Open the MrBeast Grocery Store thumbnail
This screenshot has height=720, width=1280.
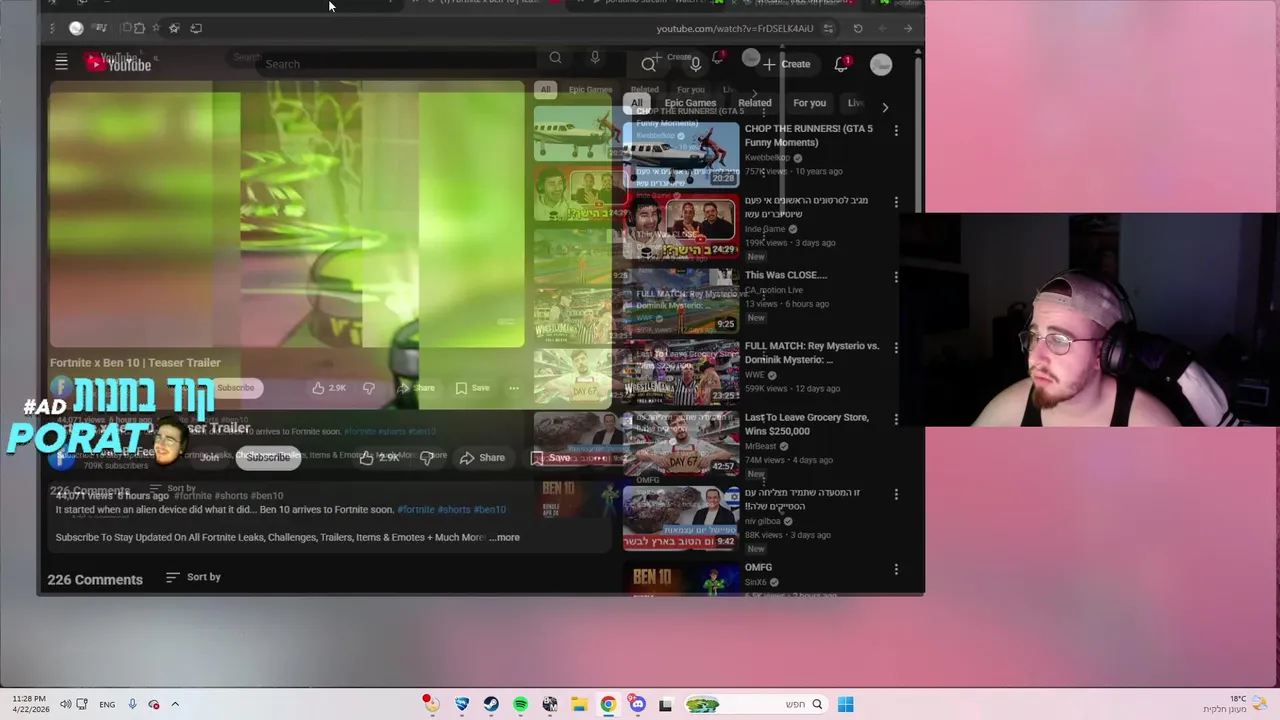point(681,443)
